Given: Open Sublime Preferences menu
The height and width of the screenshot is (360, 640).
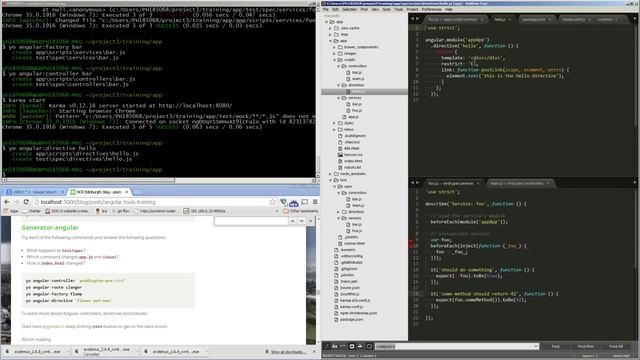Looking at the screenshot, I should tap(431, 9).
